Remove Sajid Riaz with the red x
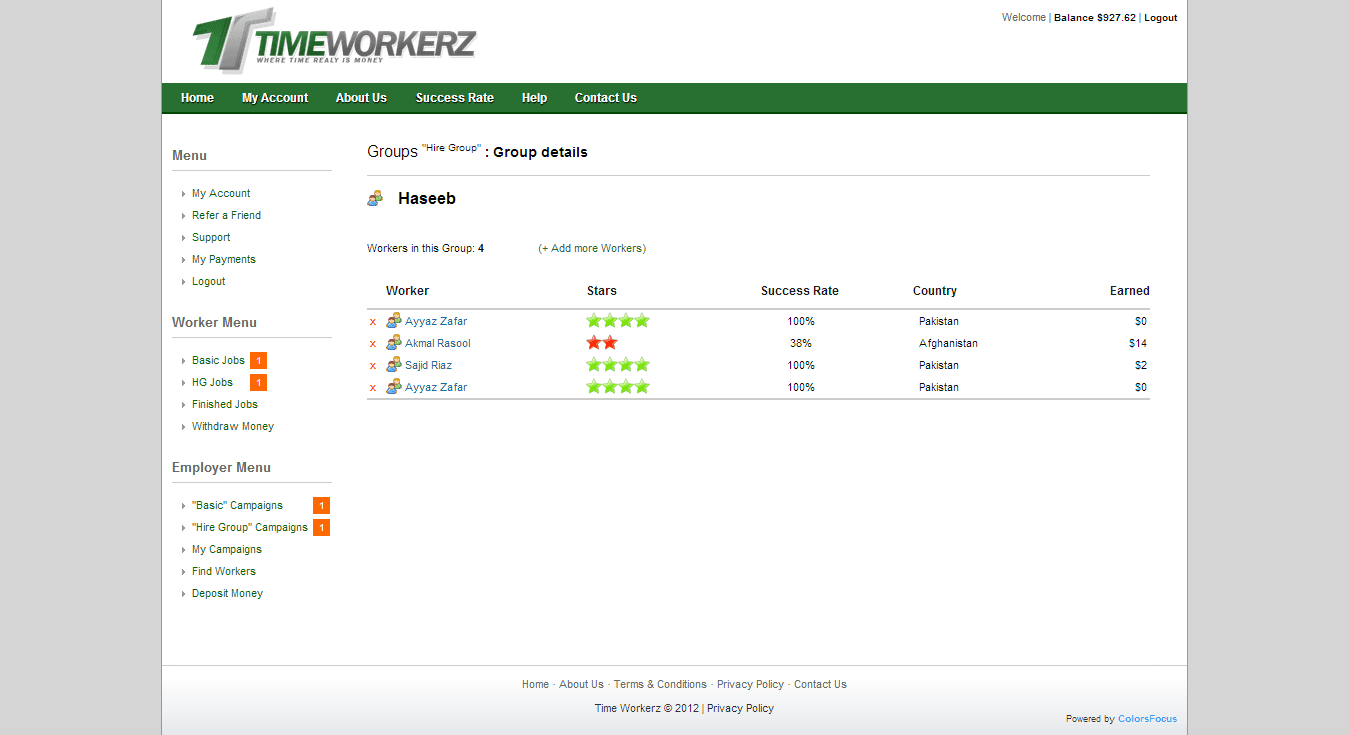Viewport: 1349px width, 735px height. click(x=373, y=366)
